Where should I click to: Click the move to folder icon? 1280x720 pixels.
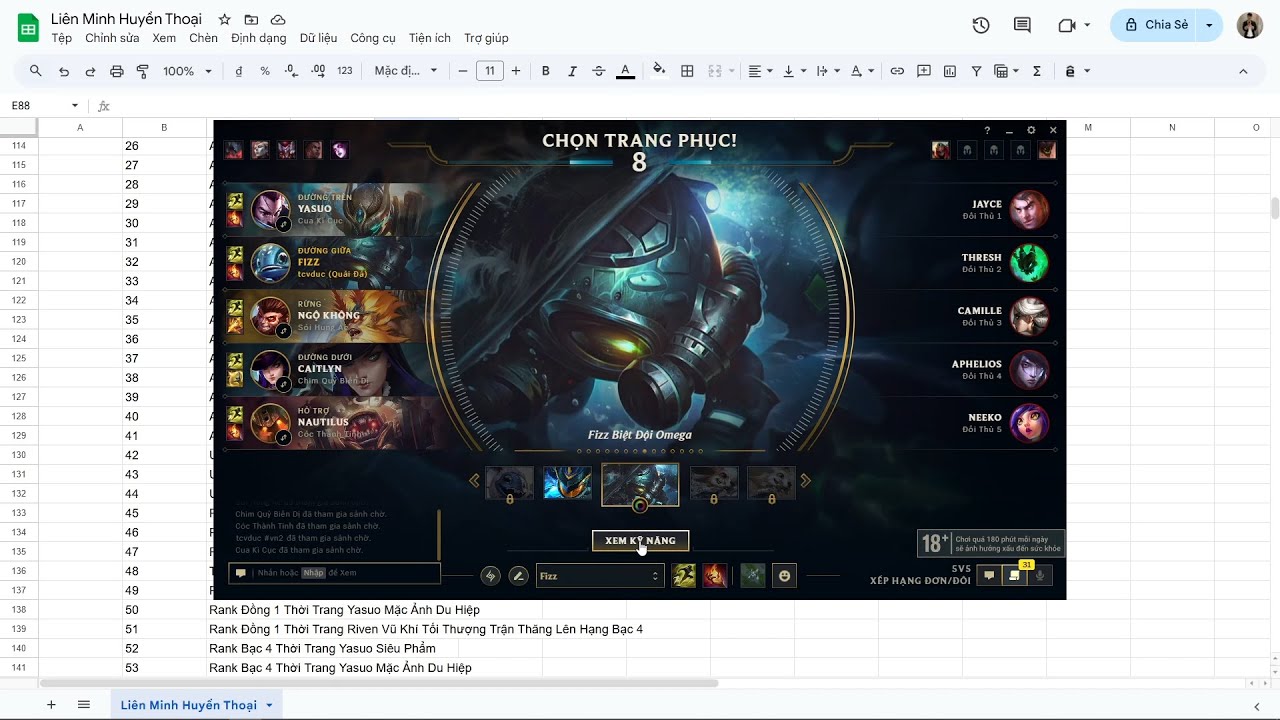click(x=251, y=20)
